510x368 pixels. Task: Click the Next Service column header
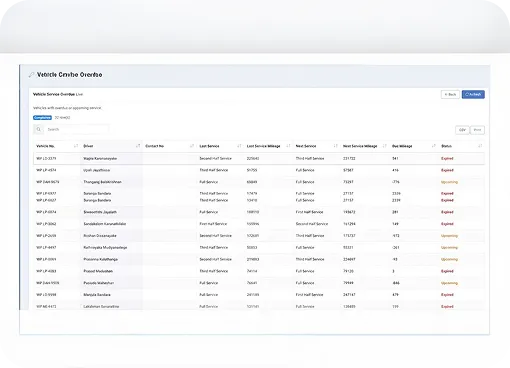(306, 146)
